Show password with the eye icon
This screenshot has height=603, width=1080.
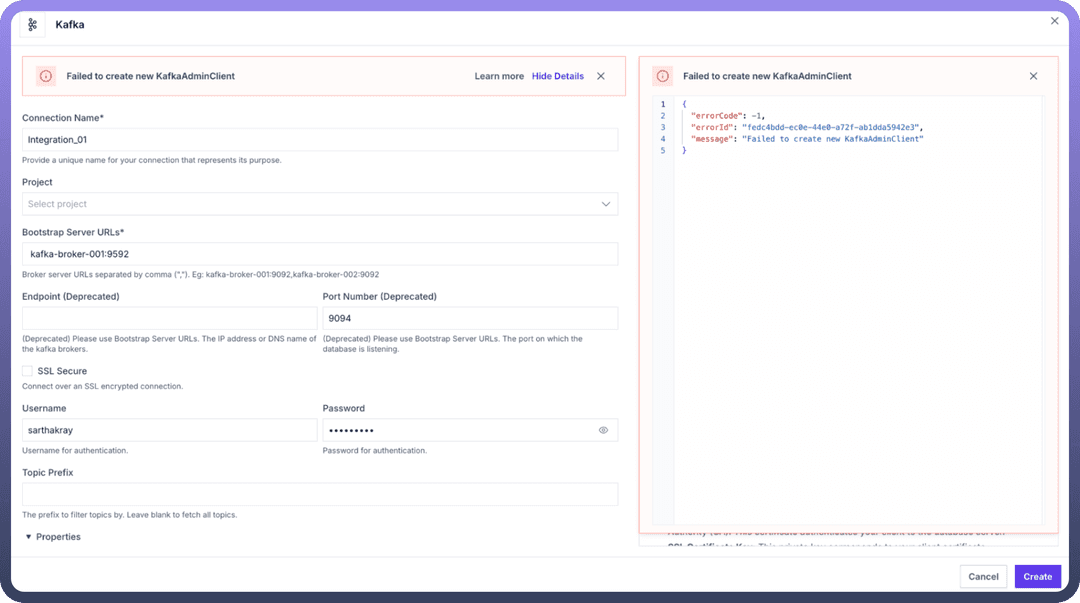tap(603, 430)
